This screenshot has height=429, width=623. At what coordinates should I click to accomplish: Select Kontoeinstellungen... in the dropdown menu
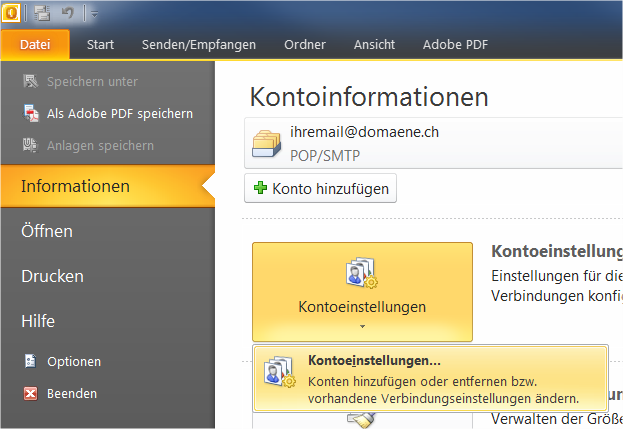(x=431, y=379)
